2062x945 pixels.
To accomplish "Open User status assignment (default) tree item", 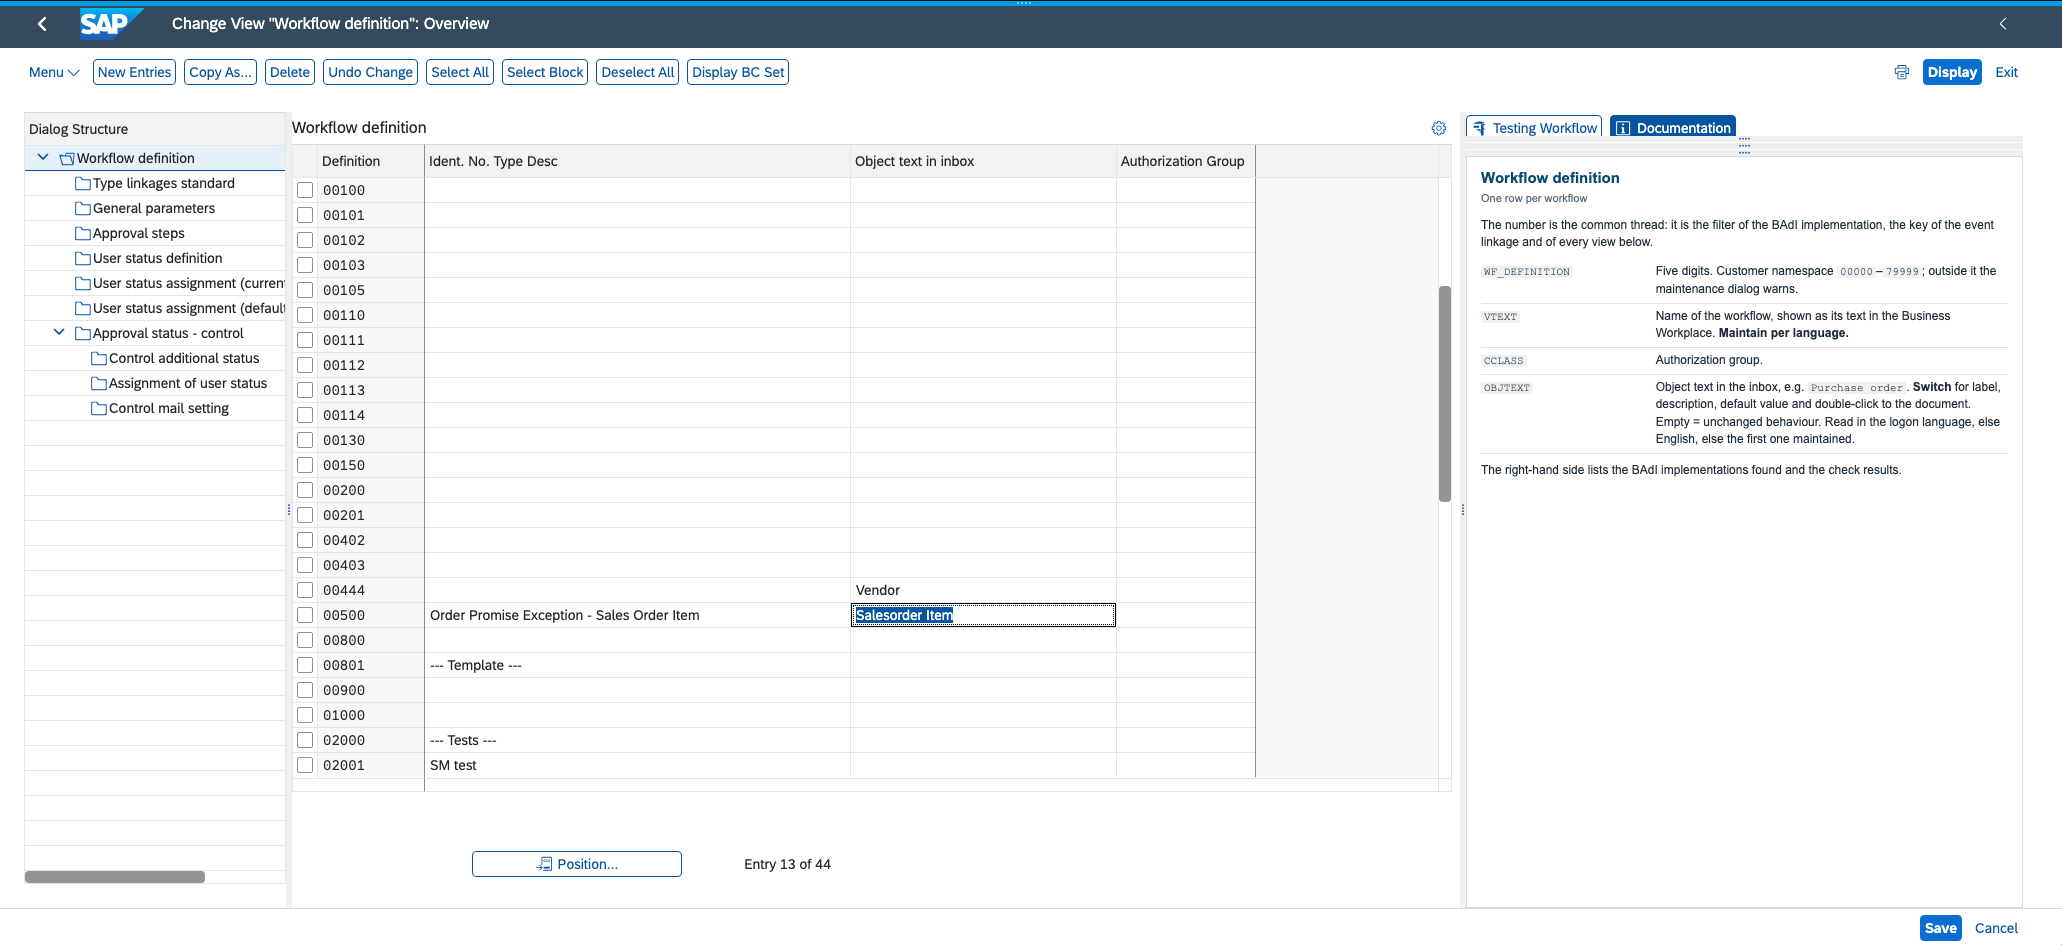I will pyautogui.click(x=181, y=308).
